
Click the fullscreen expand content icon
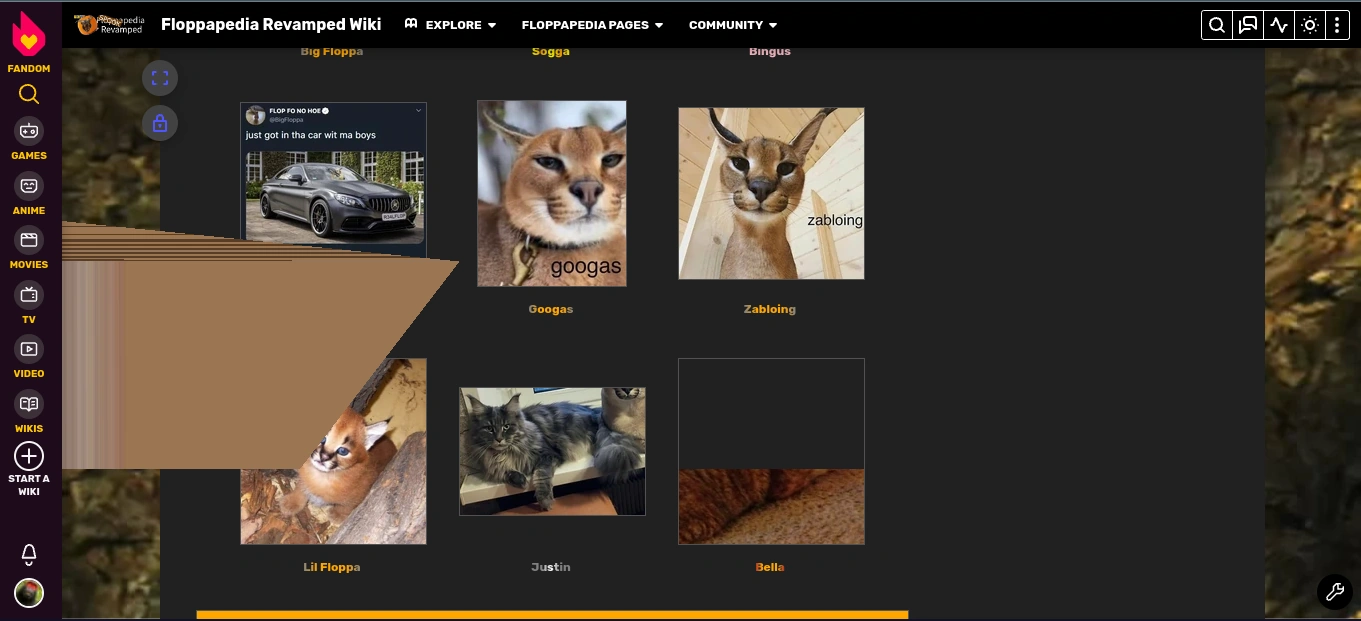tap(160, 78)
